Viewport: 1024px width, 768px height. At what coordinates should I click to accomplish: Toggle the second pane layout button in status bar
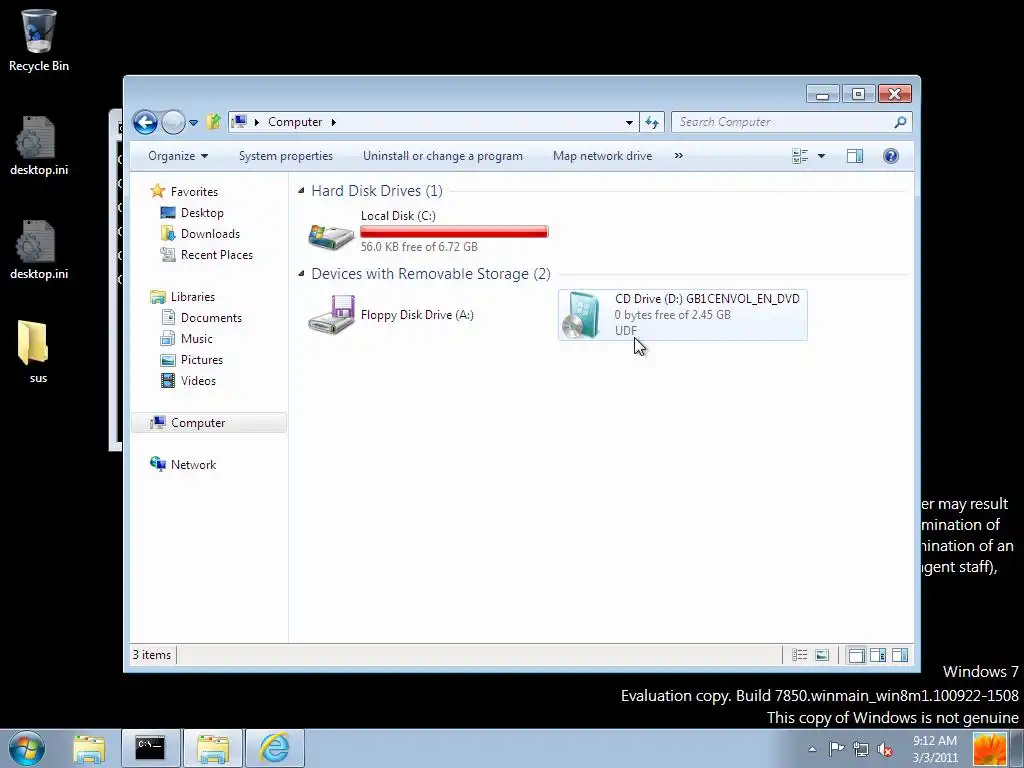[878, 655]
